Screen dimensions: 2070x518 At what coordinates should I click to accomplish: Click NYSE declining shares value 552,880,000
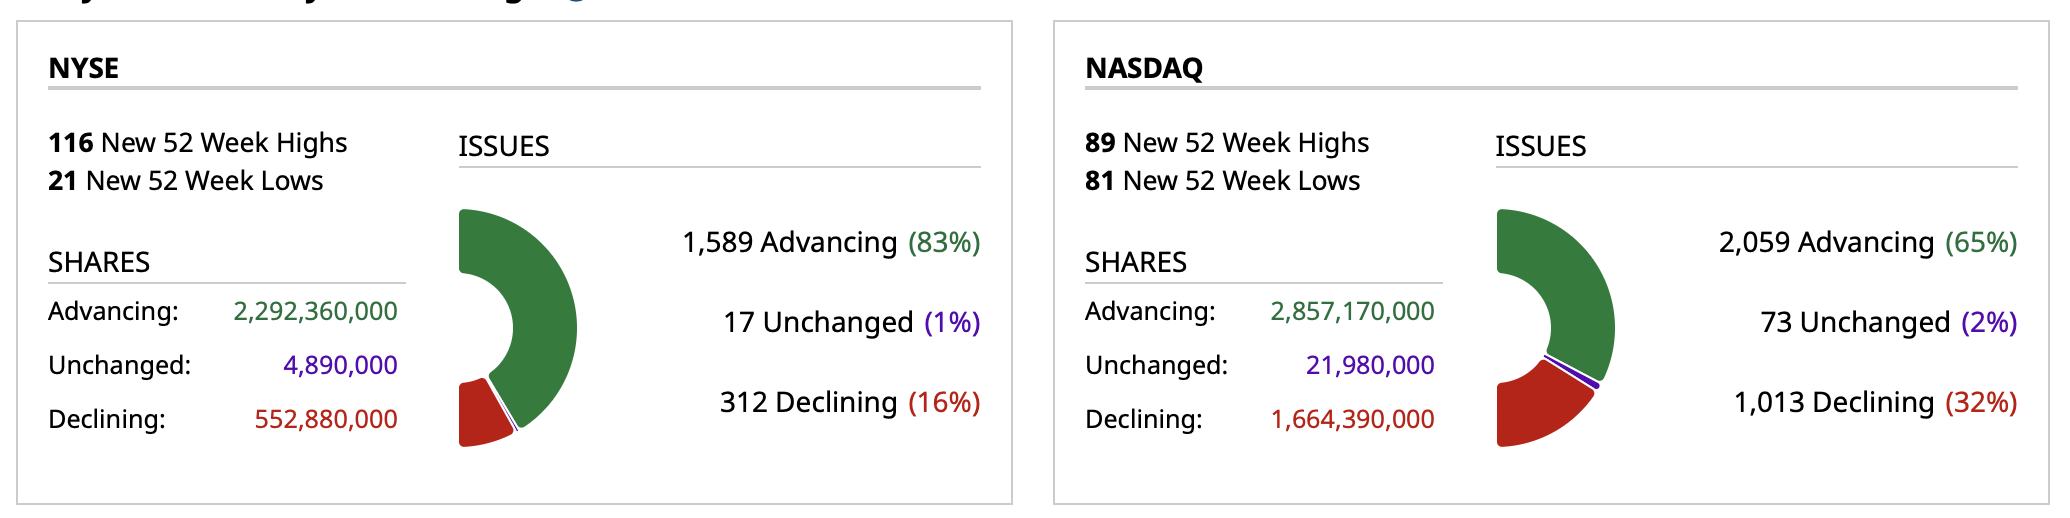coord(326,419)
